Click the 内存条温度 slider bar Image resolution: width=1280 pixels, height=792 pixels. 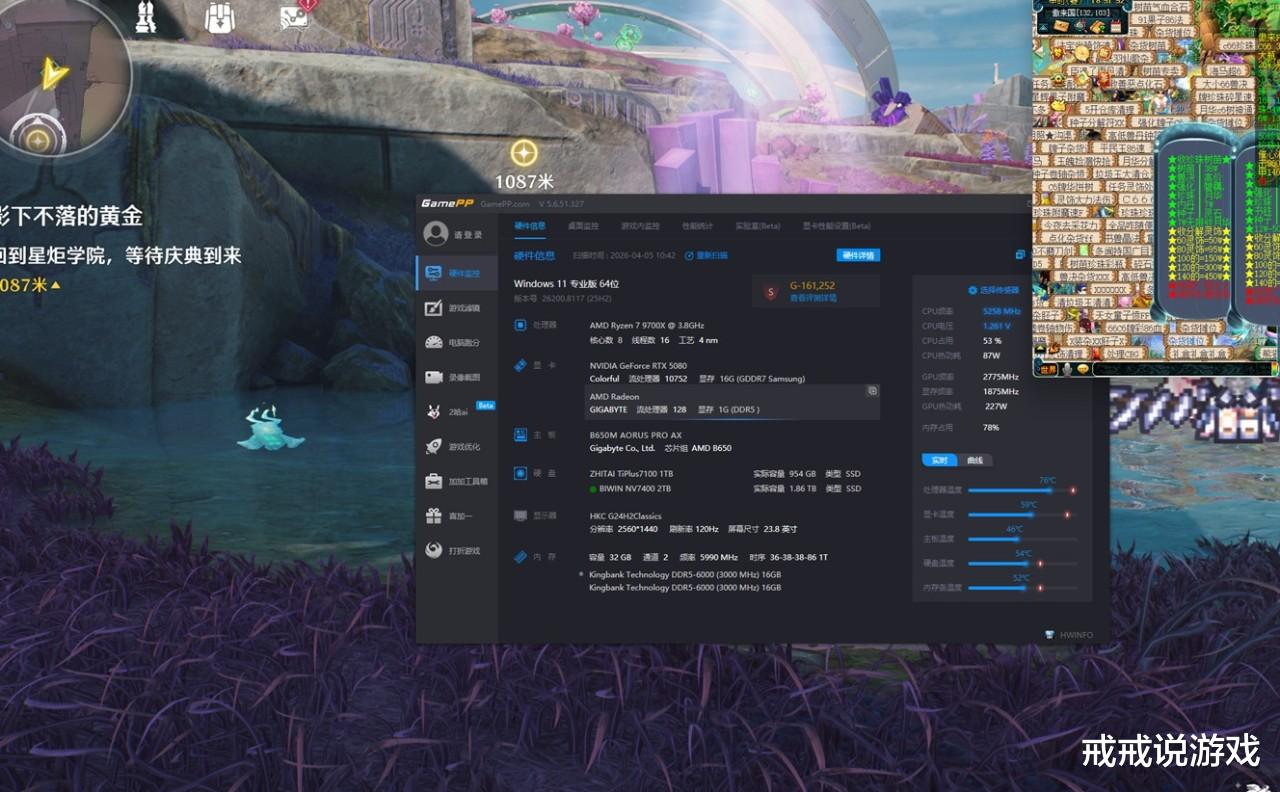1021,588
